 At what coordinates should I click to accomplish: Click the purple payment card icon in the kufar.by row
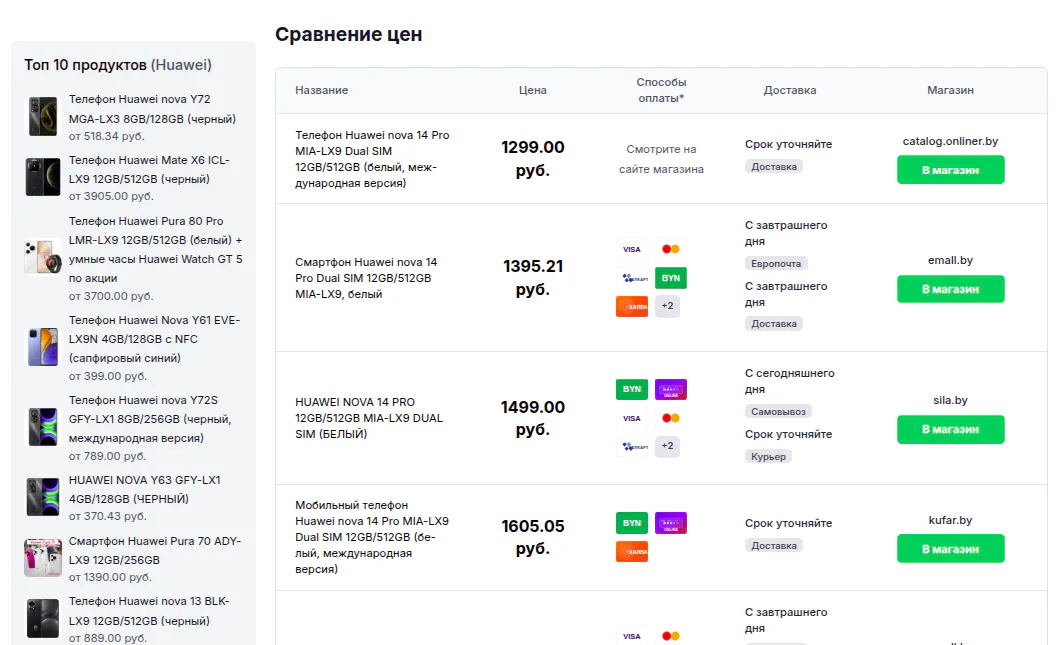point(671,523)
